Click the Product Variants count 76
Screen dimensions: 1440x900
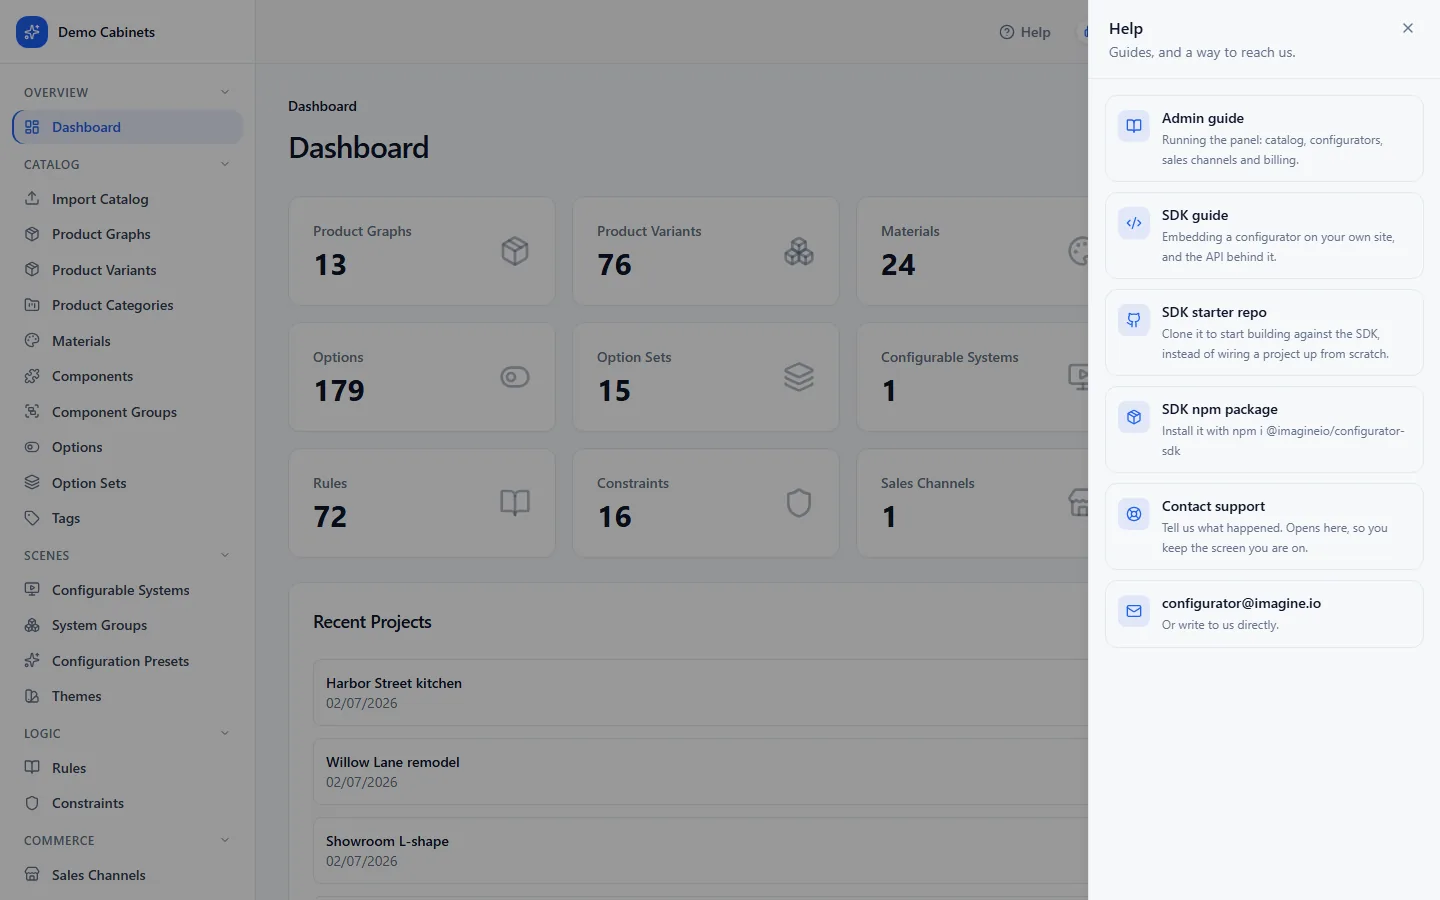click(614, 265)
